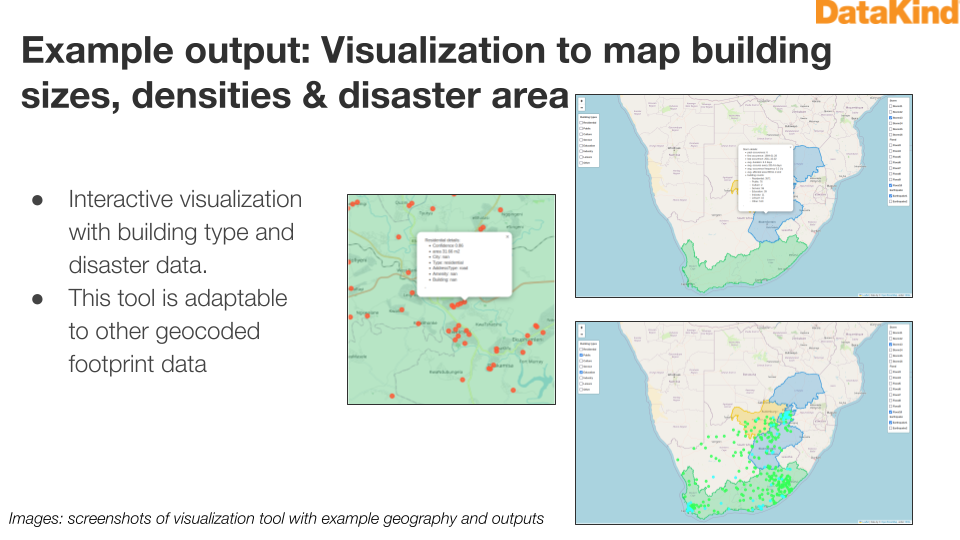Click the slide title starting with "Example output"
This screenshot has width=960, height=540.
[426, 72]
